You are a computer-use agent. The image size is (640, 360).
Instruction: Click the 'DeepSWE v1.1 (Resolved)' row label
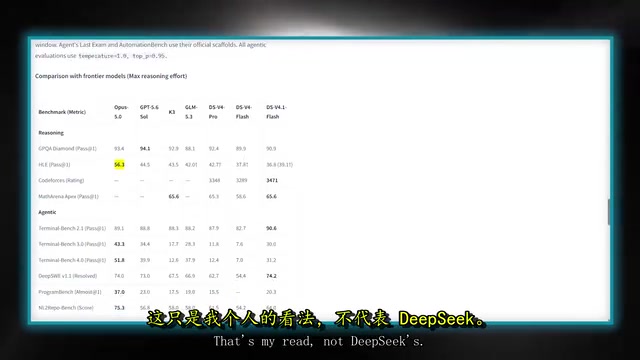[x=68, y=276]
